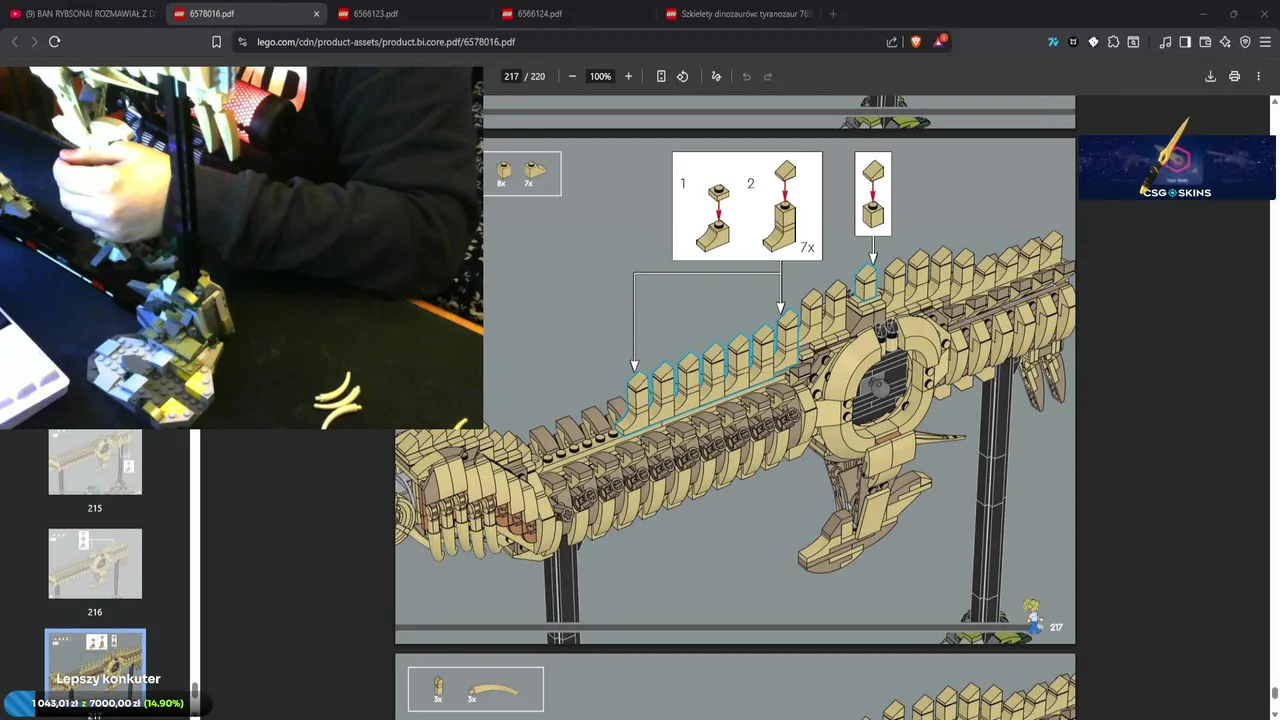Open Brave Rewards triangle icon
The height and width of the screenshot is (720, 1280).
click(x=939, y=42)
